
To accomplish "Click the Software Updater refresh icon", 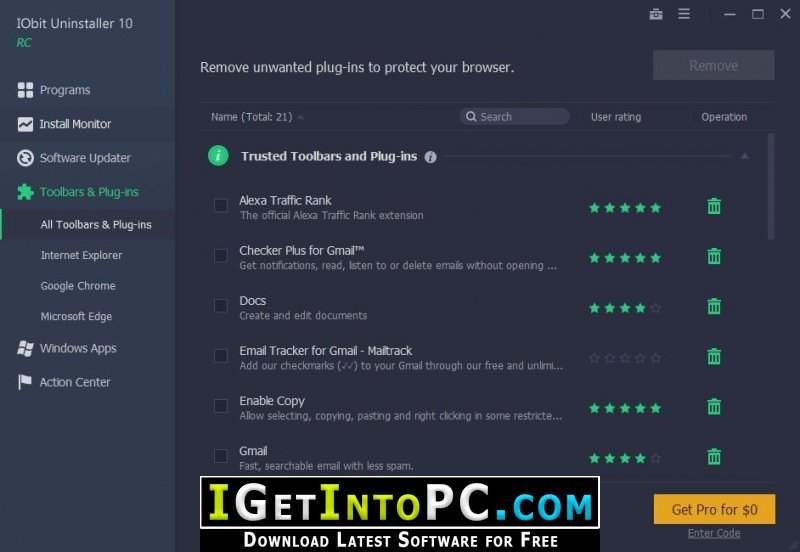I will tap(25, 158).
